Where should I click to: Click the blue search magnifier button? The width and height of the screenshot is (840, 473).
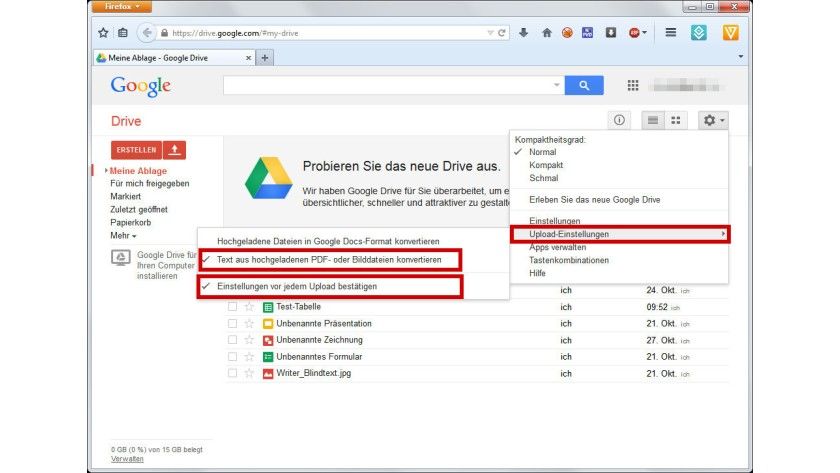(584, 85)
